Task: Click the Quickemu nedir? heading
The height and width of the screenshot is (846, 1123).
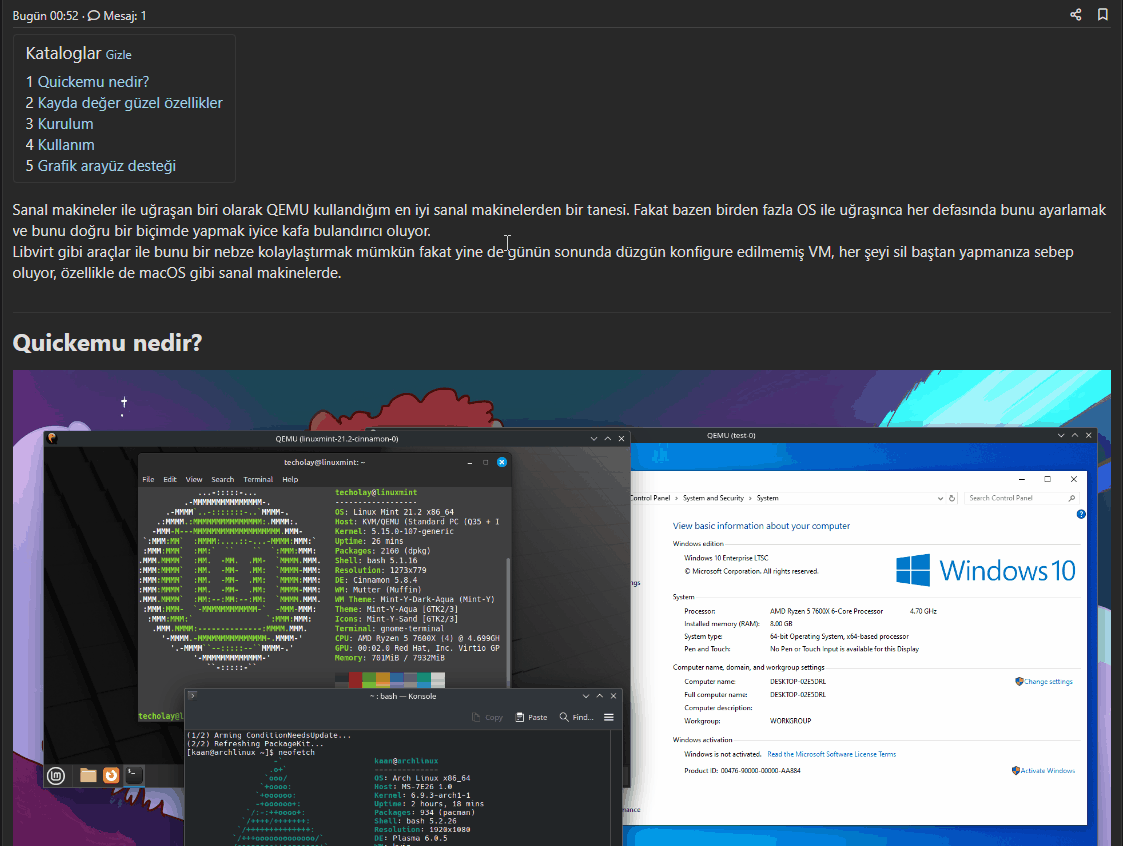Action: [x=107, y=342]
